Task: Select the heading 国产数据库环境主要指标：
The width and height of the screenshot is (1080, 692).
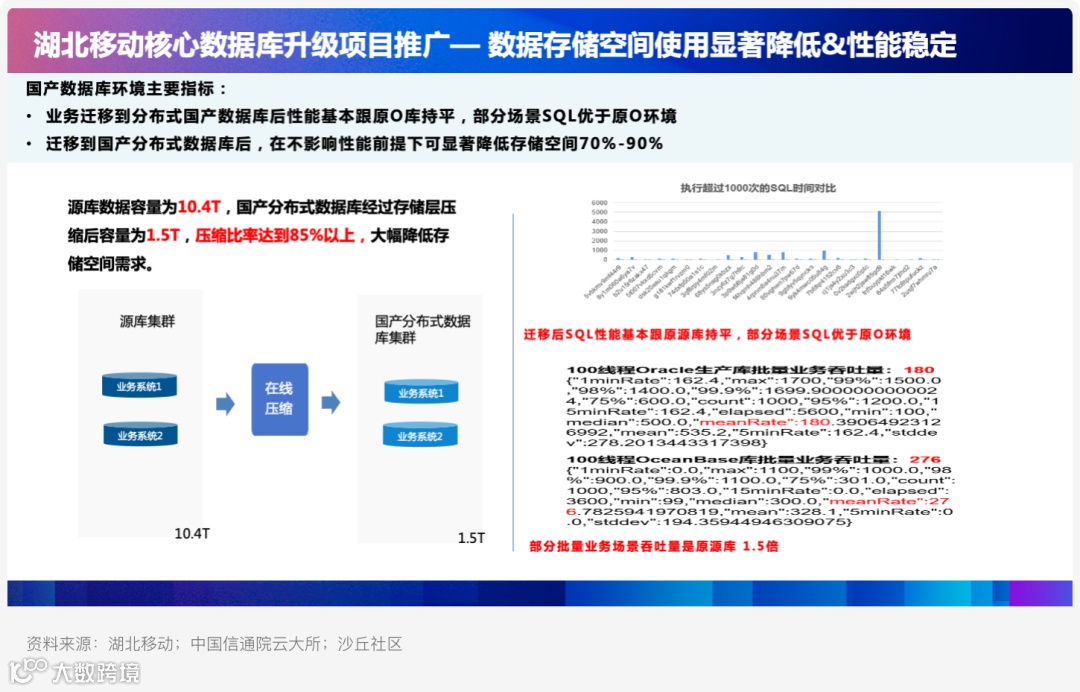Action: point(127,89)
